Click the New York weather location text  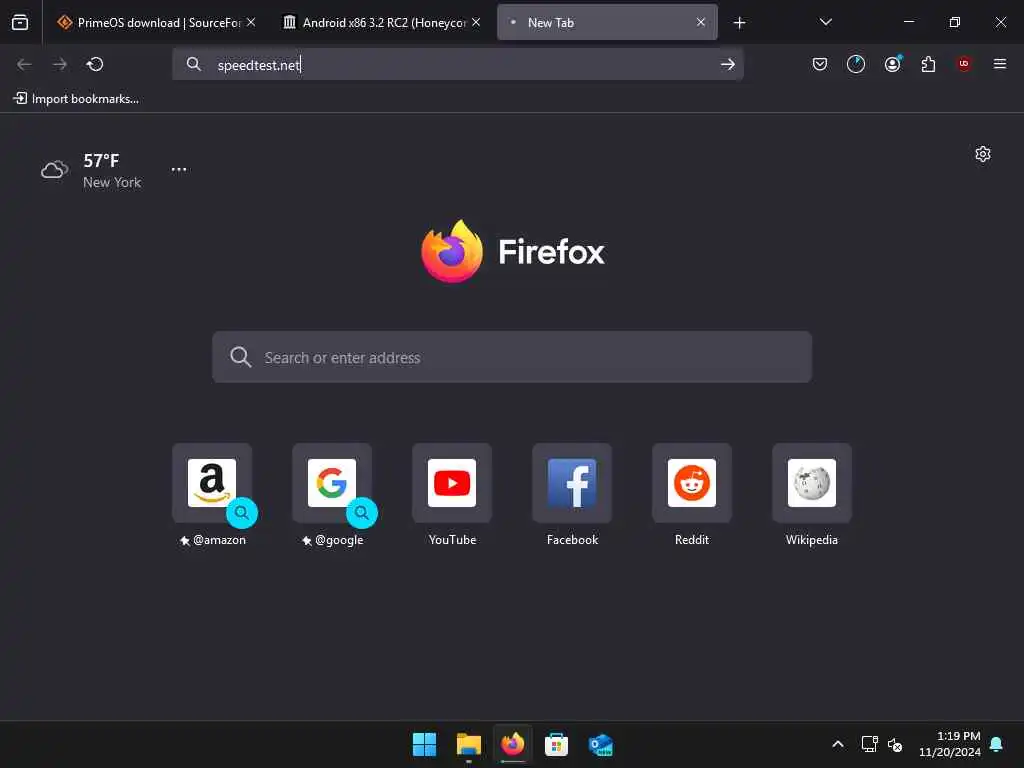(x=112, y=182)
